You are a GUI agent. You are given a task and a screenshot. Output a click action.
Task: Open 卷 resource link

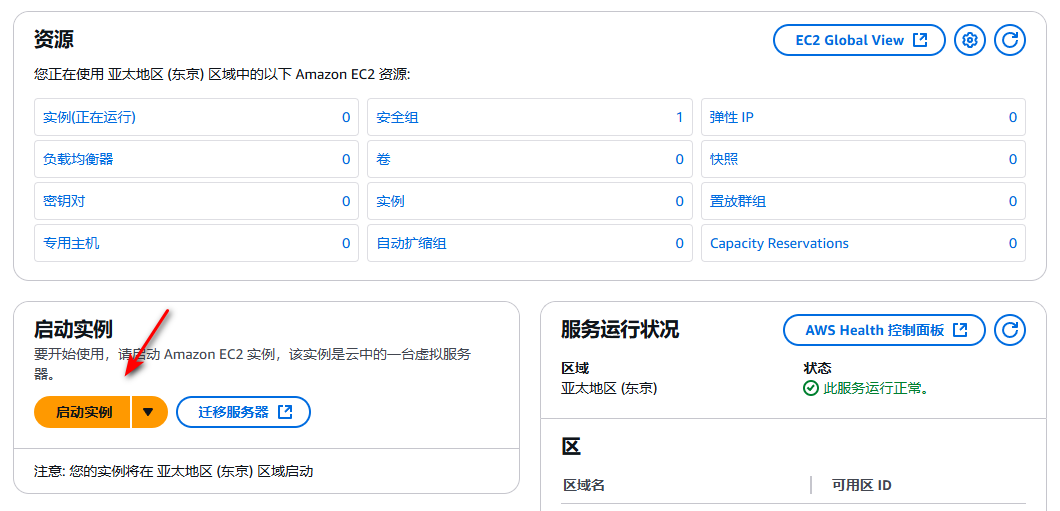tap(383, 159)
